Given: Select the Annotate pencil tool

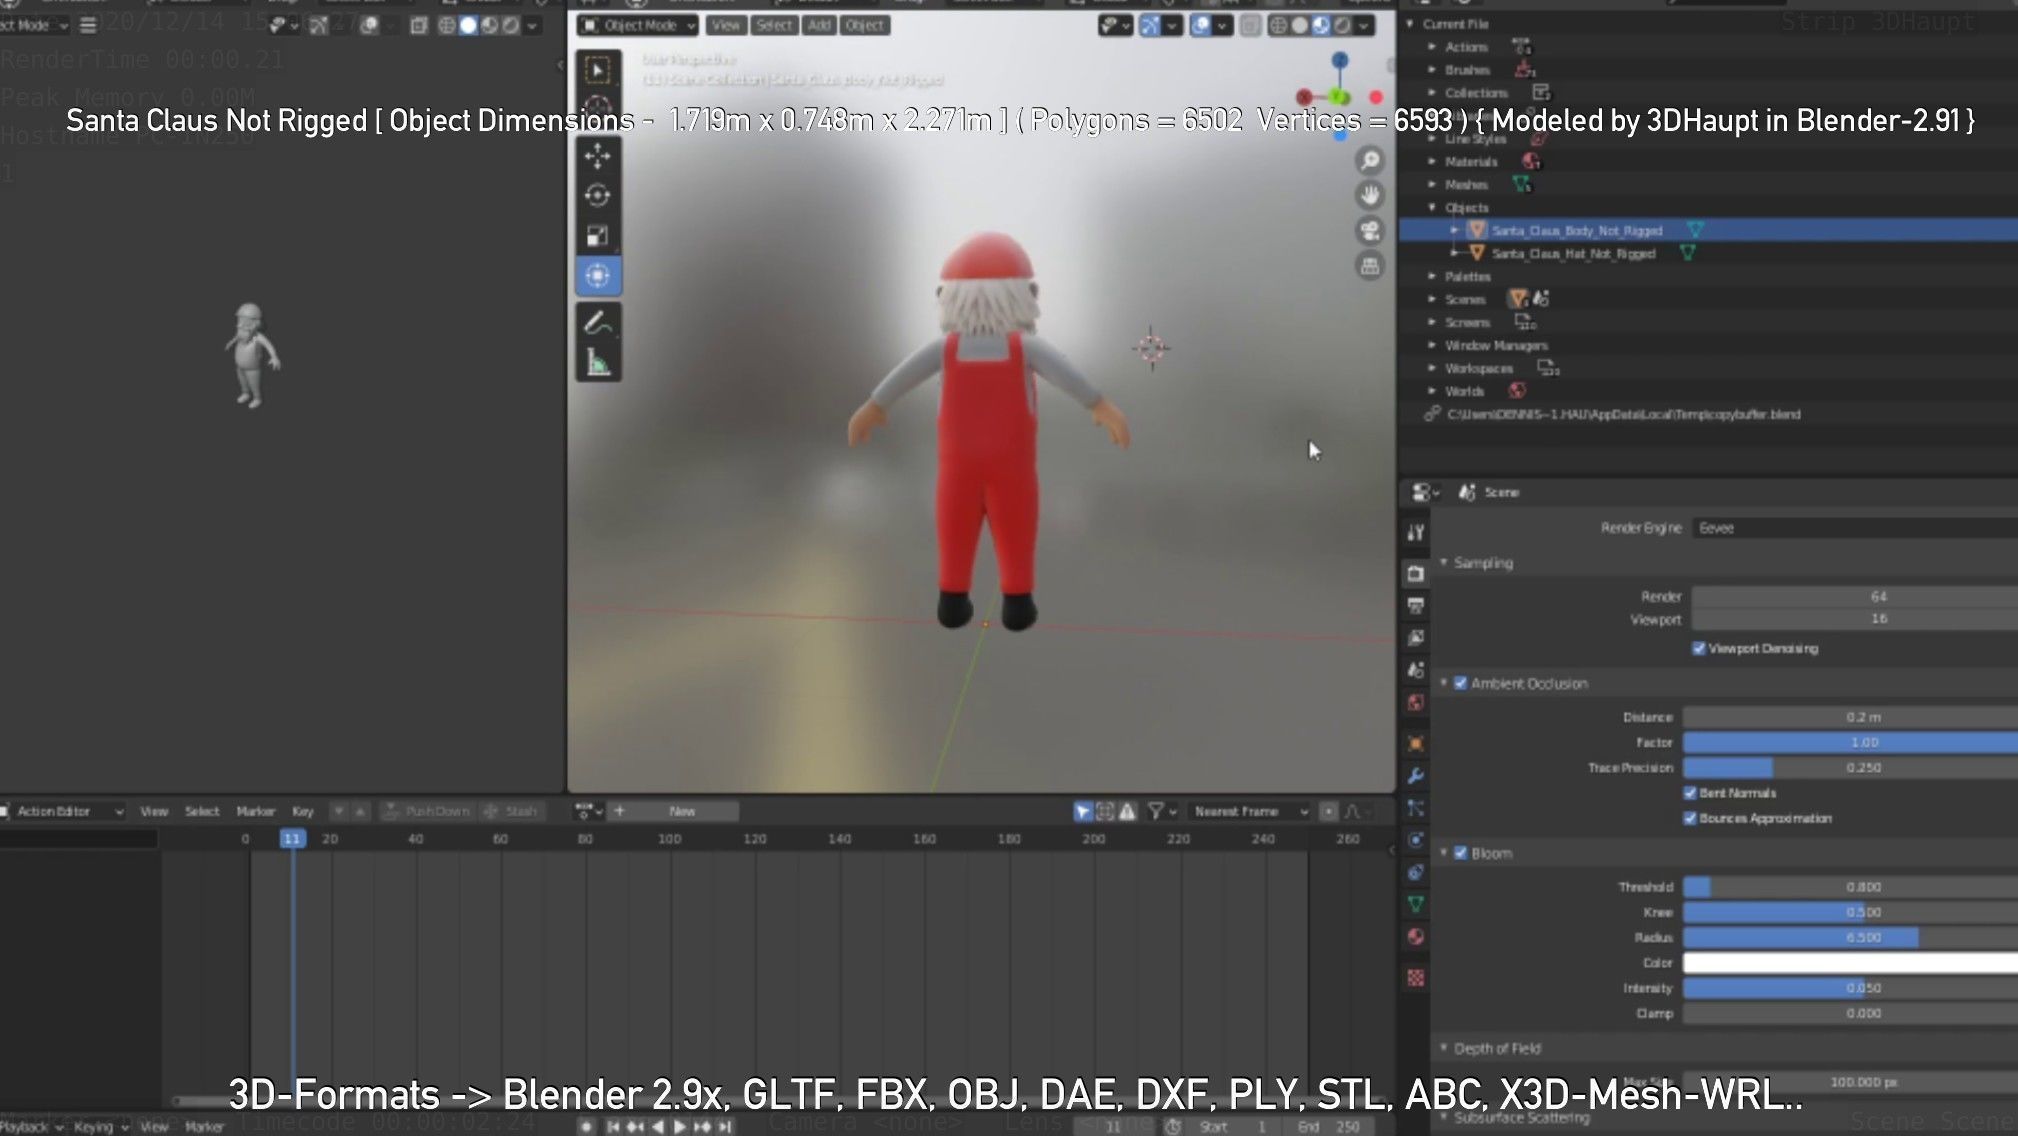Looking at the screenshot, I should pyautogui.click(x=598, y=323).
